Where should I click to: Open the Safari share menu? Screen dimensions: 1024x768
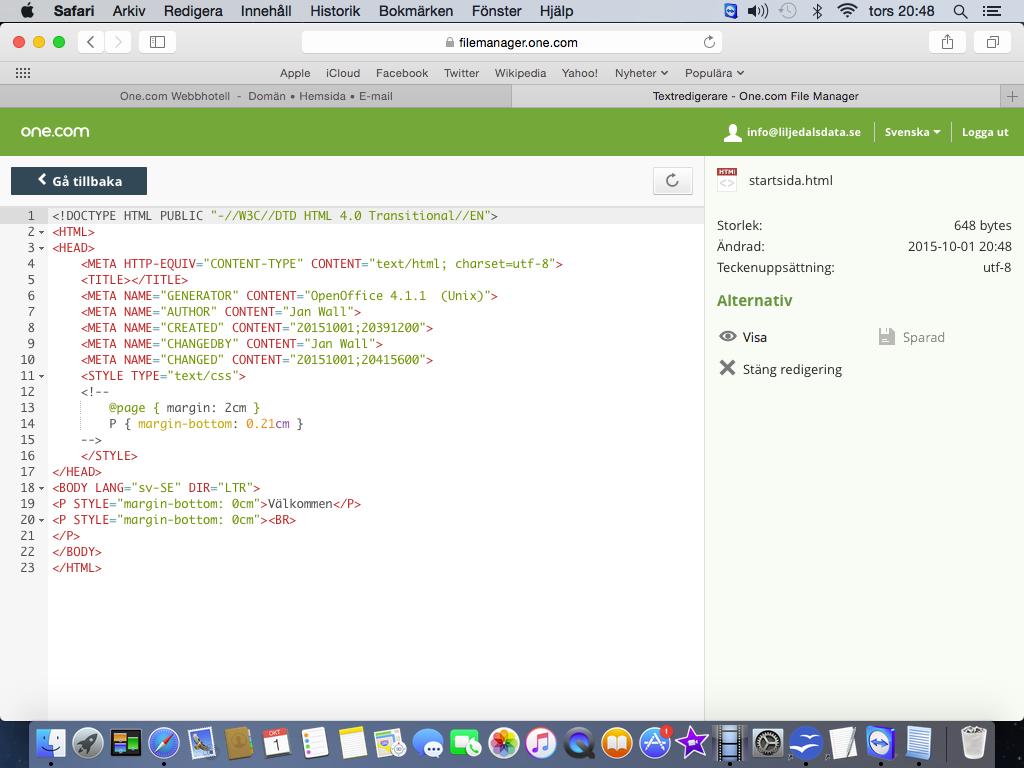(x=948, y=42)
